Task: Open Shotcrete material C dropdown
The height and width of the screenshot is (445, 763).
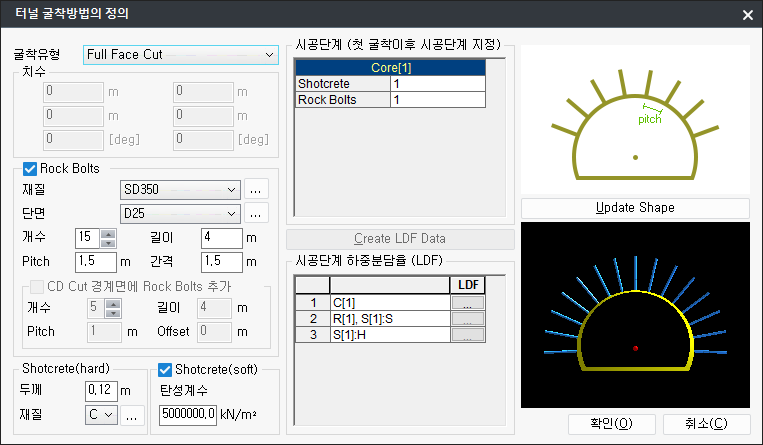Action: coord(107,414)
